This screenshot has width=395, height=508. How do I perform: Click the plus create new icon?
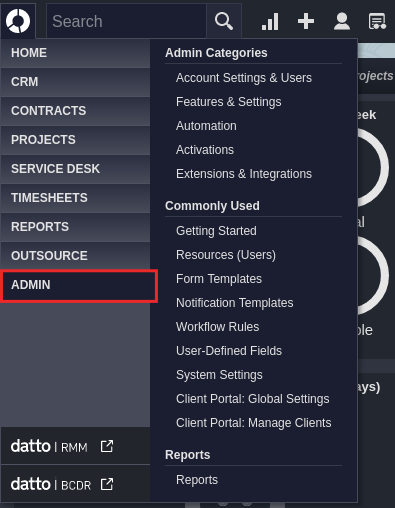(x=306, y=21)
